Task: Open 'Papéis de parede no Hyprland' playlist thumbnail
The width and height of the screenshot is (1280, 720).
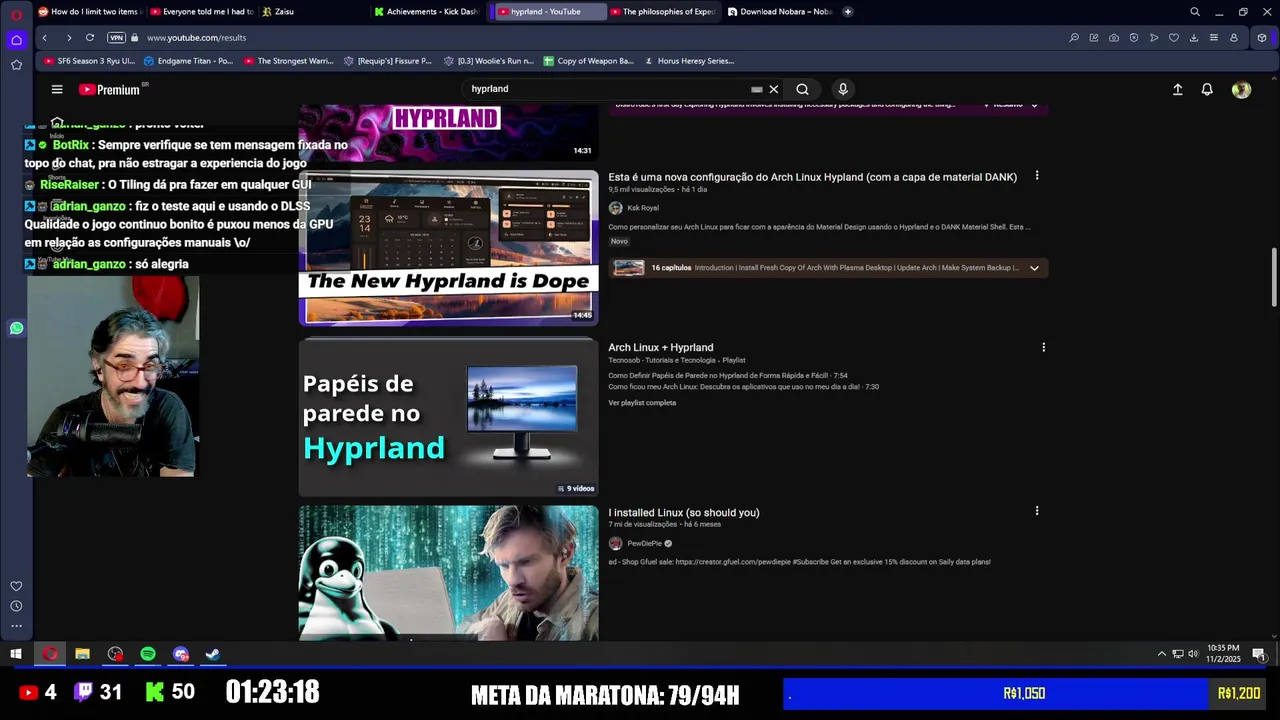Action: (x=448, y=416)
